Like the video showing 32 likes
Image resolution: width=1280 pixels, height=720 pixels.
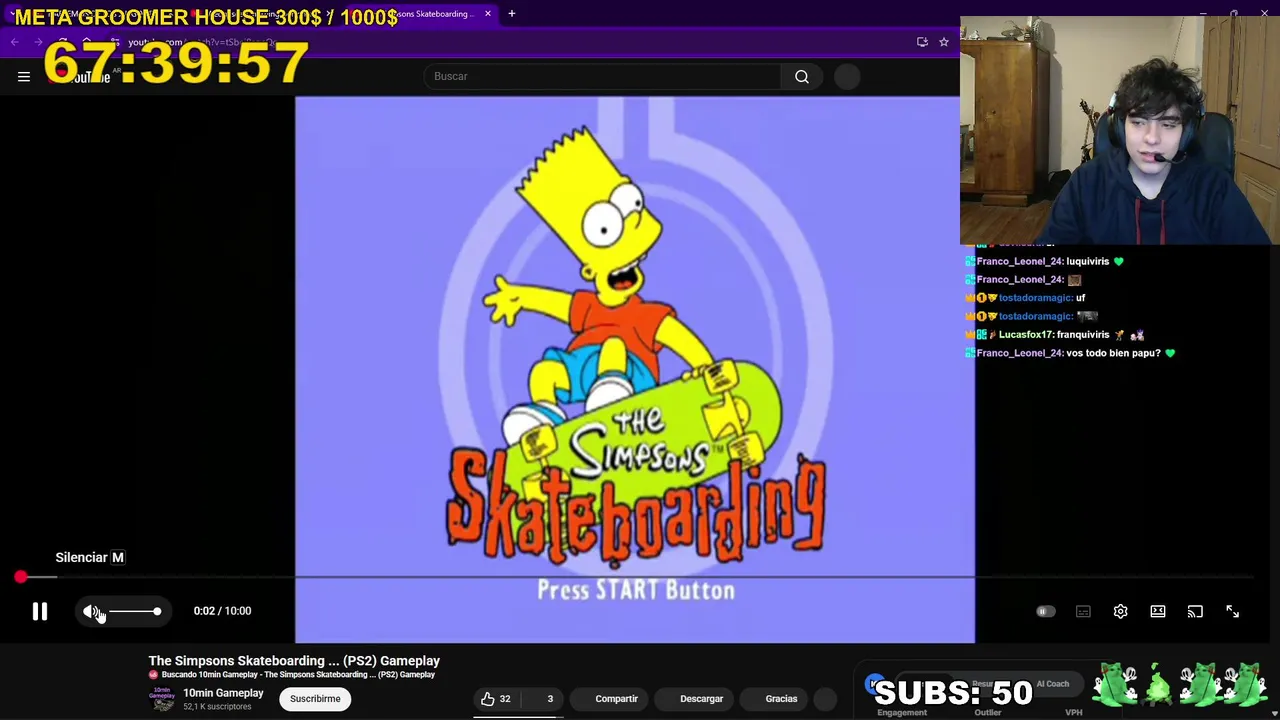click(x=495, y=699)
